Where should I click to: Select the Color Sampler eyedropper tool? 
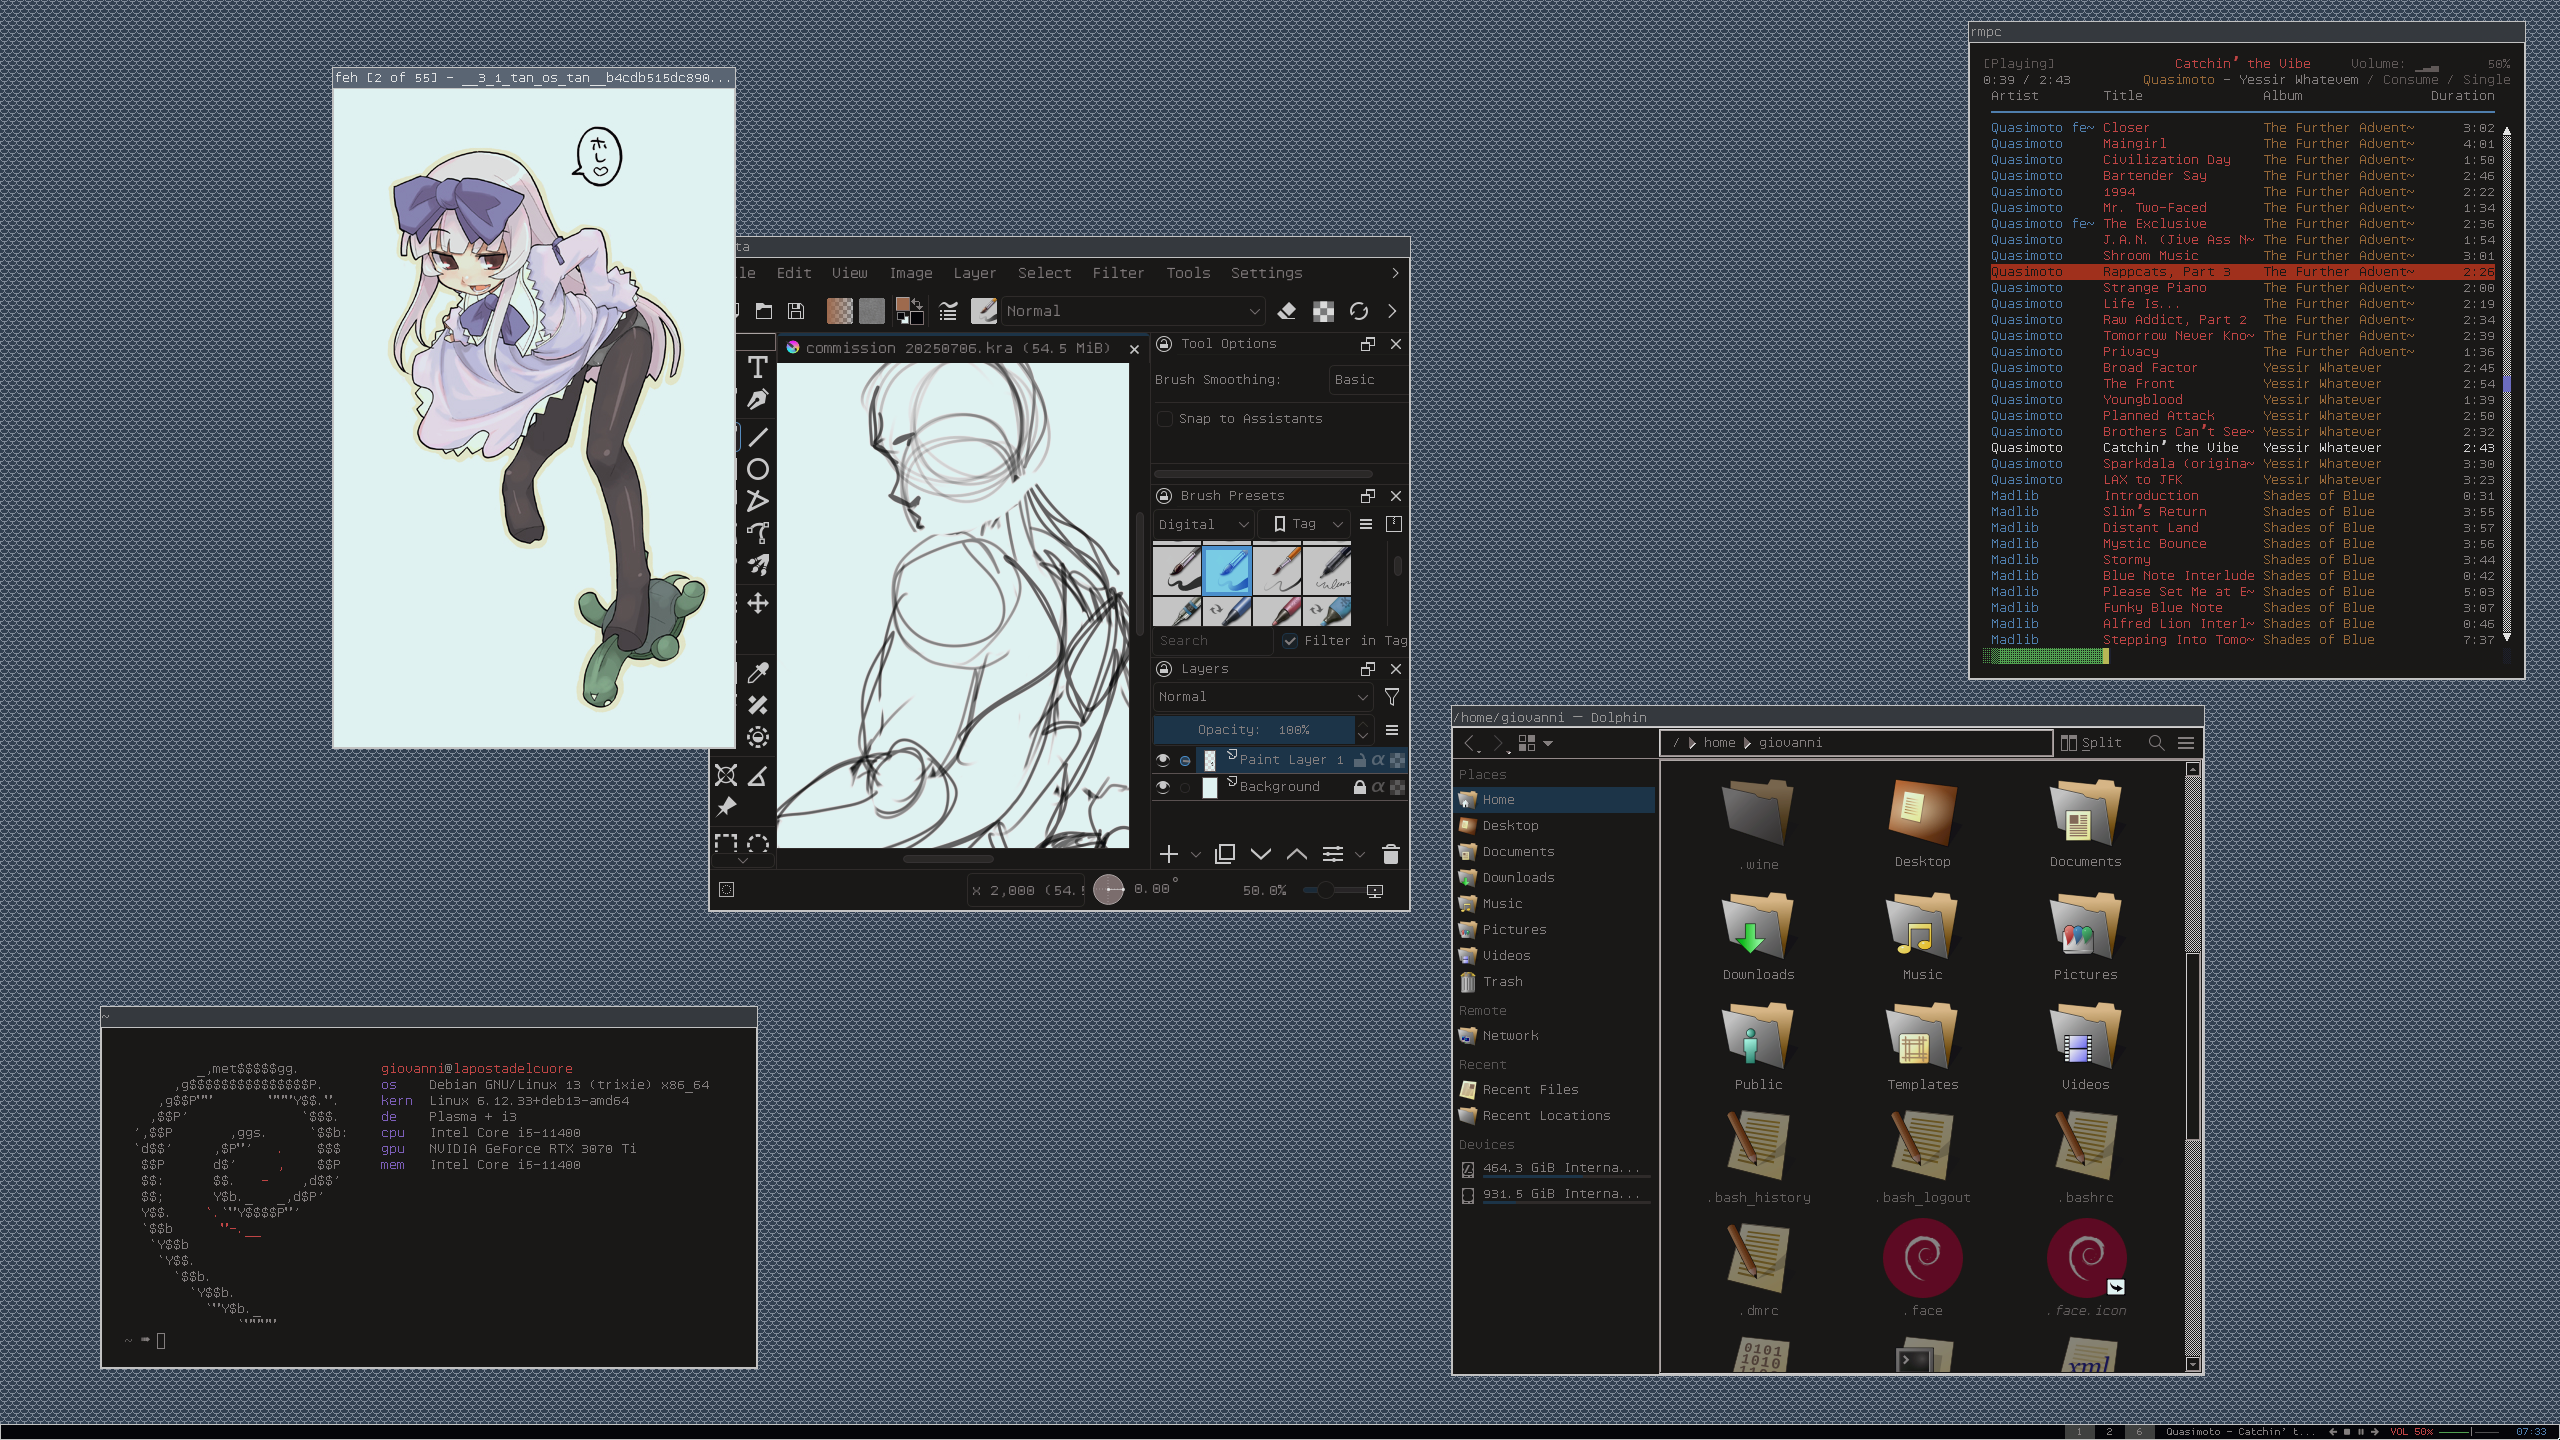758,673
